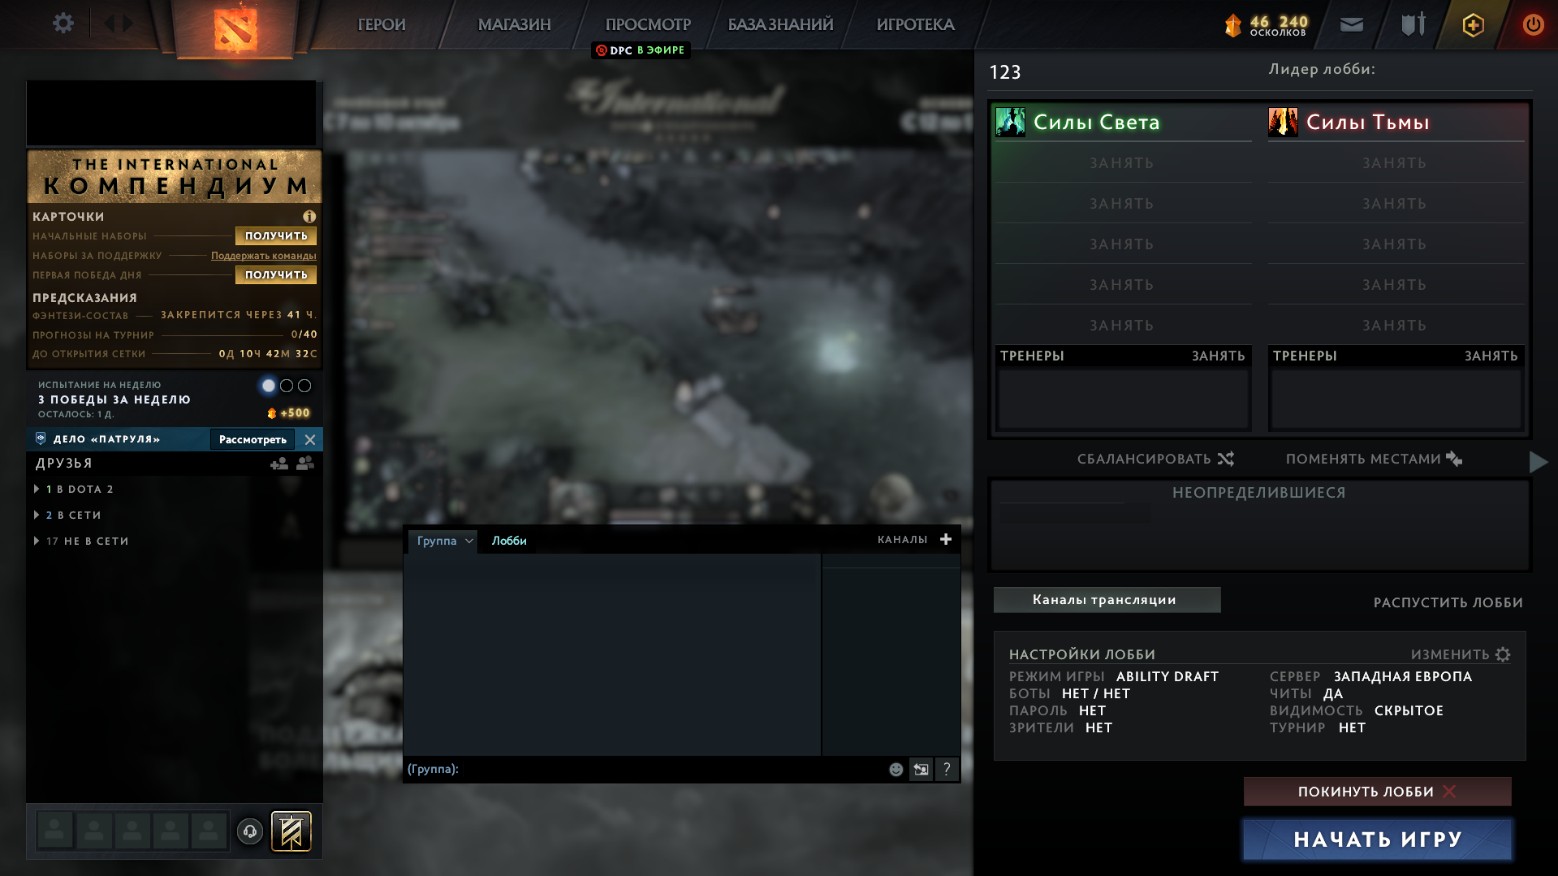This screenshot has width=1558, height=876.
Task: Collapse lobby panel with right arrow
Action: [x=1539, y=461]
